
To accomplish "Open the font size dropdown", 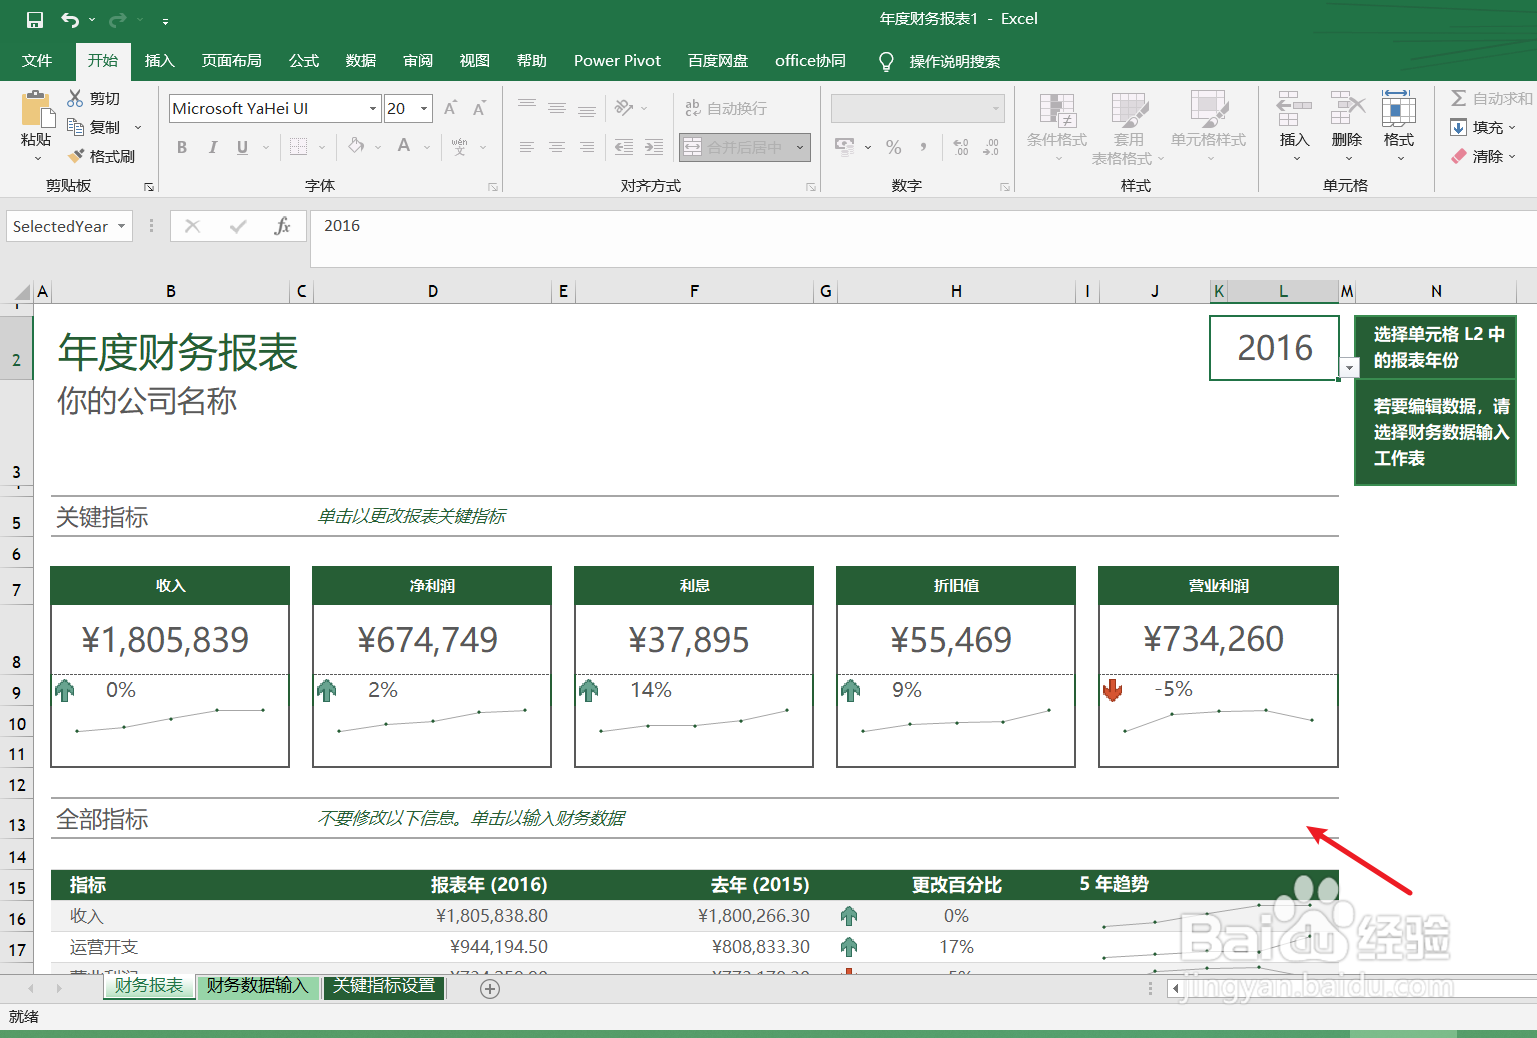I will point(424,108).
